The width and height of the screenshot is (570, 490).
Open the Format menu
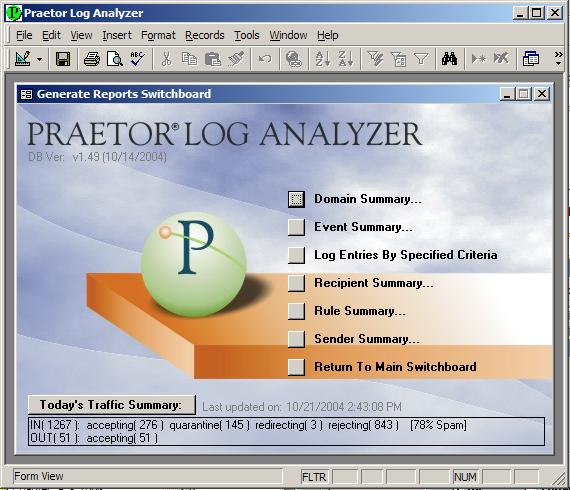coord(158,35)
